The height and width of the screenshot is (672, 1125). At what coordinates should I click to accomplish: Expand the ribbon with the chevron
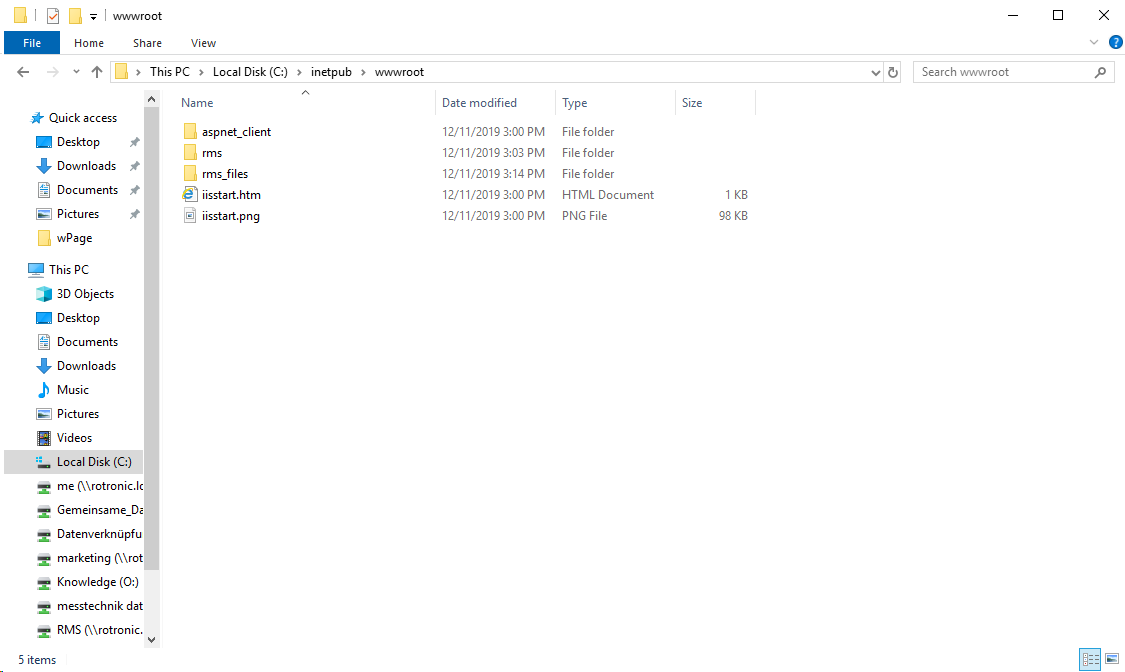(x=1093, y=42)
